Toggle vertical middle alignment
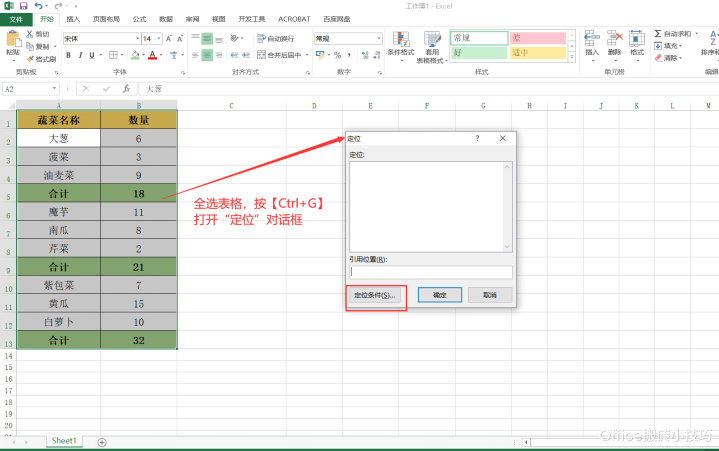719x451 pixels. coord(207,38)
